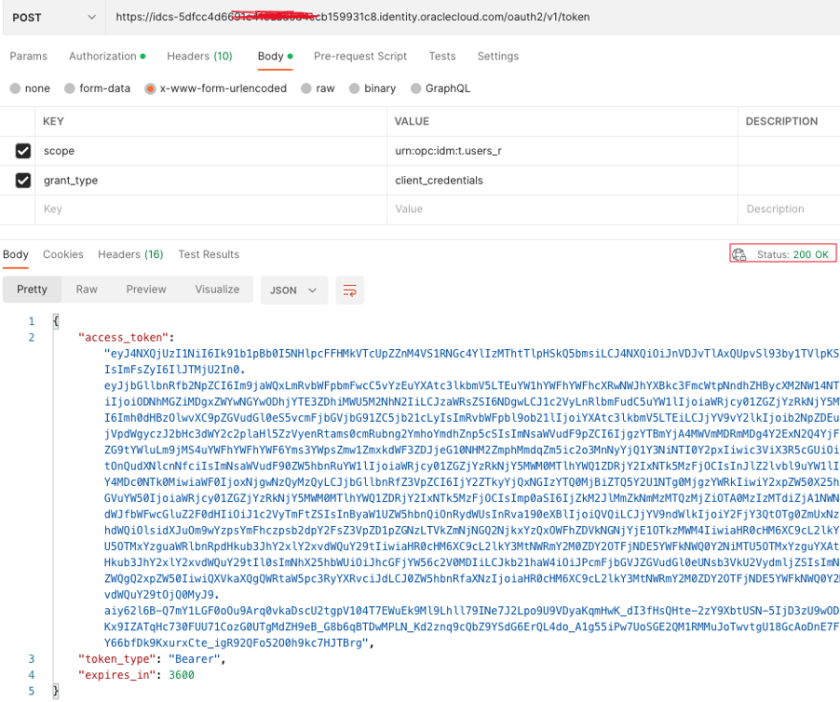Click the word wrap icon beside JSON

[350, 290]
